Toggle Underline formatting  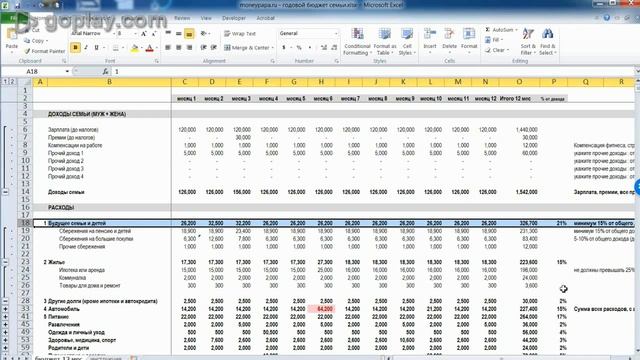click(97, 48)
